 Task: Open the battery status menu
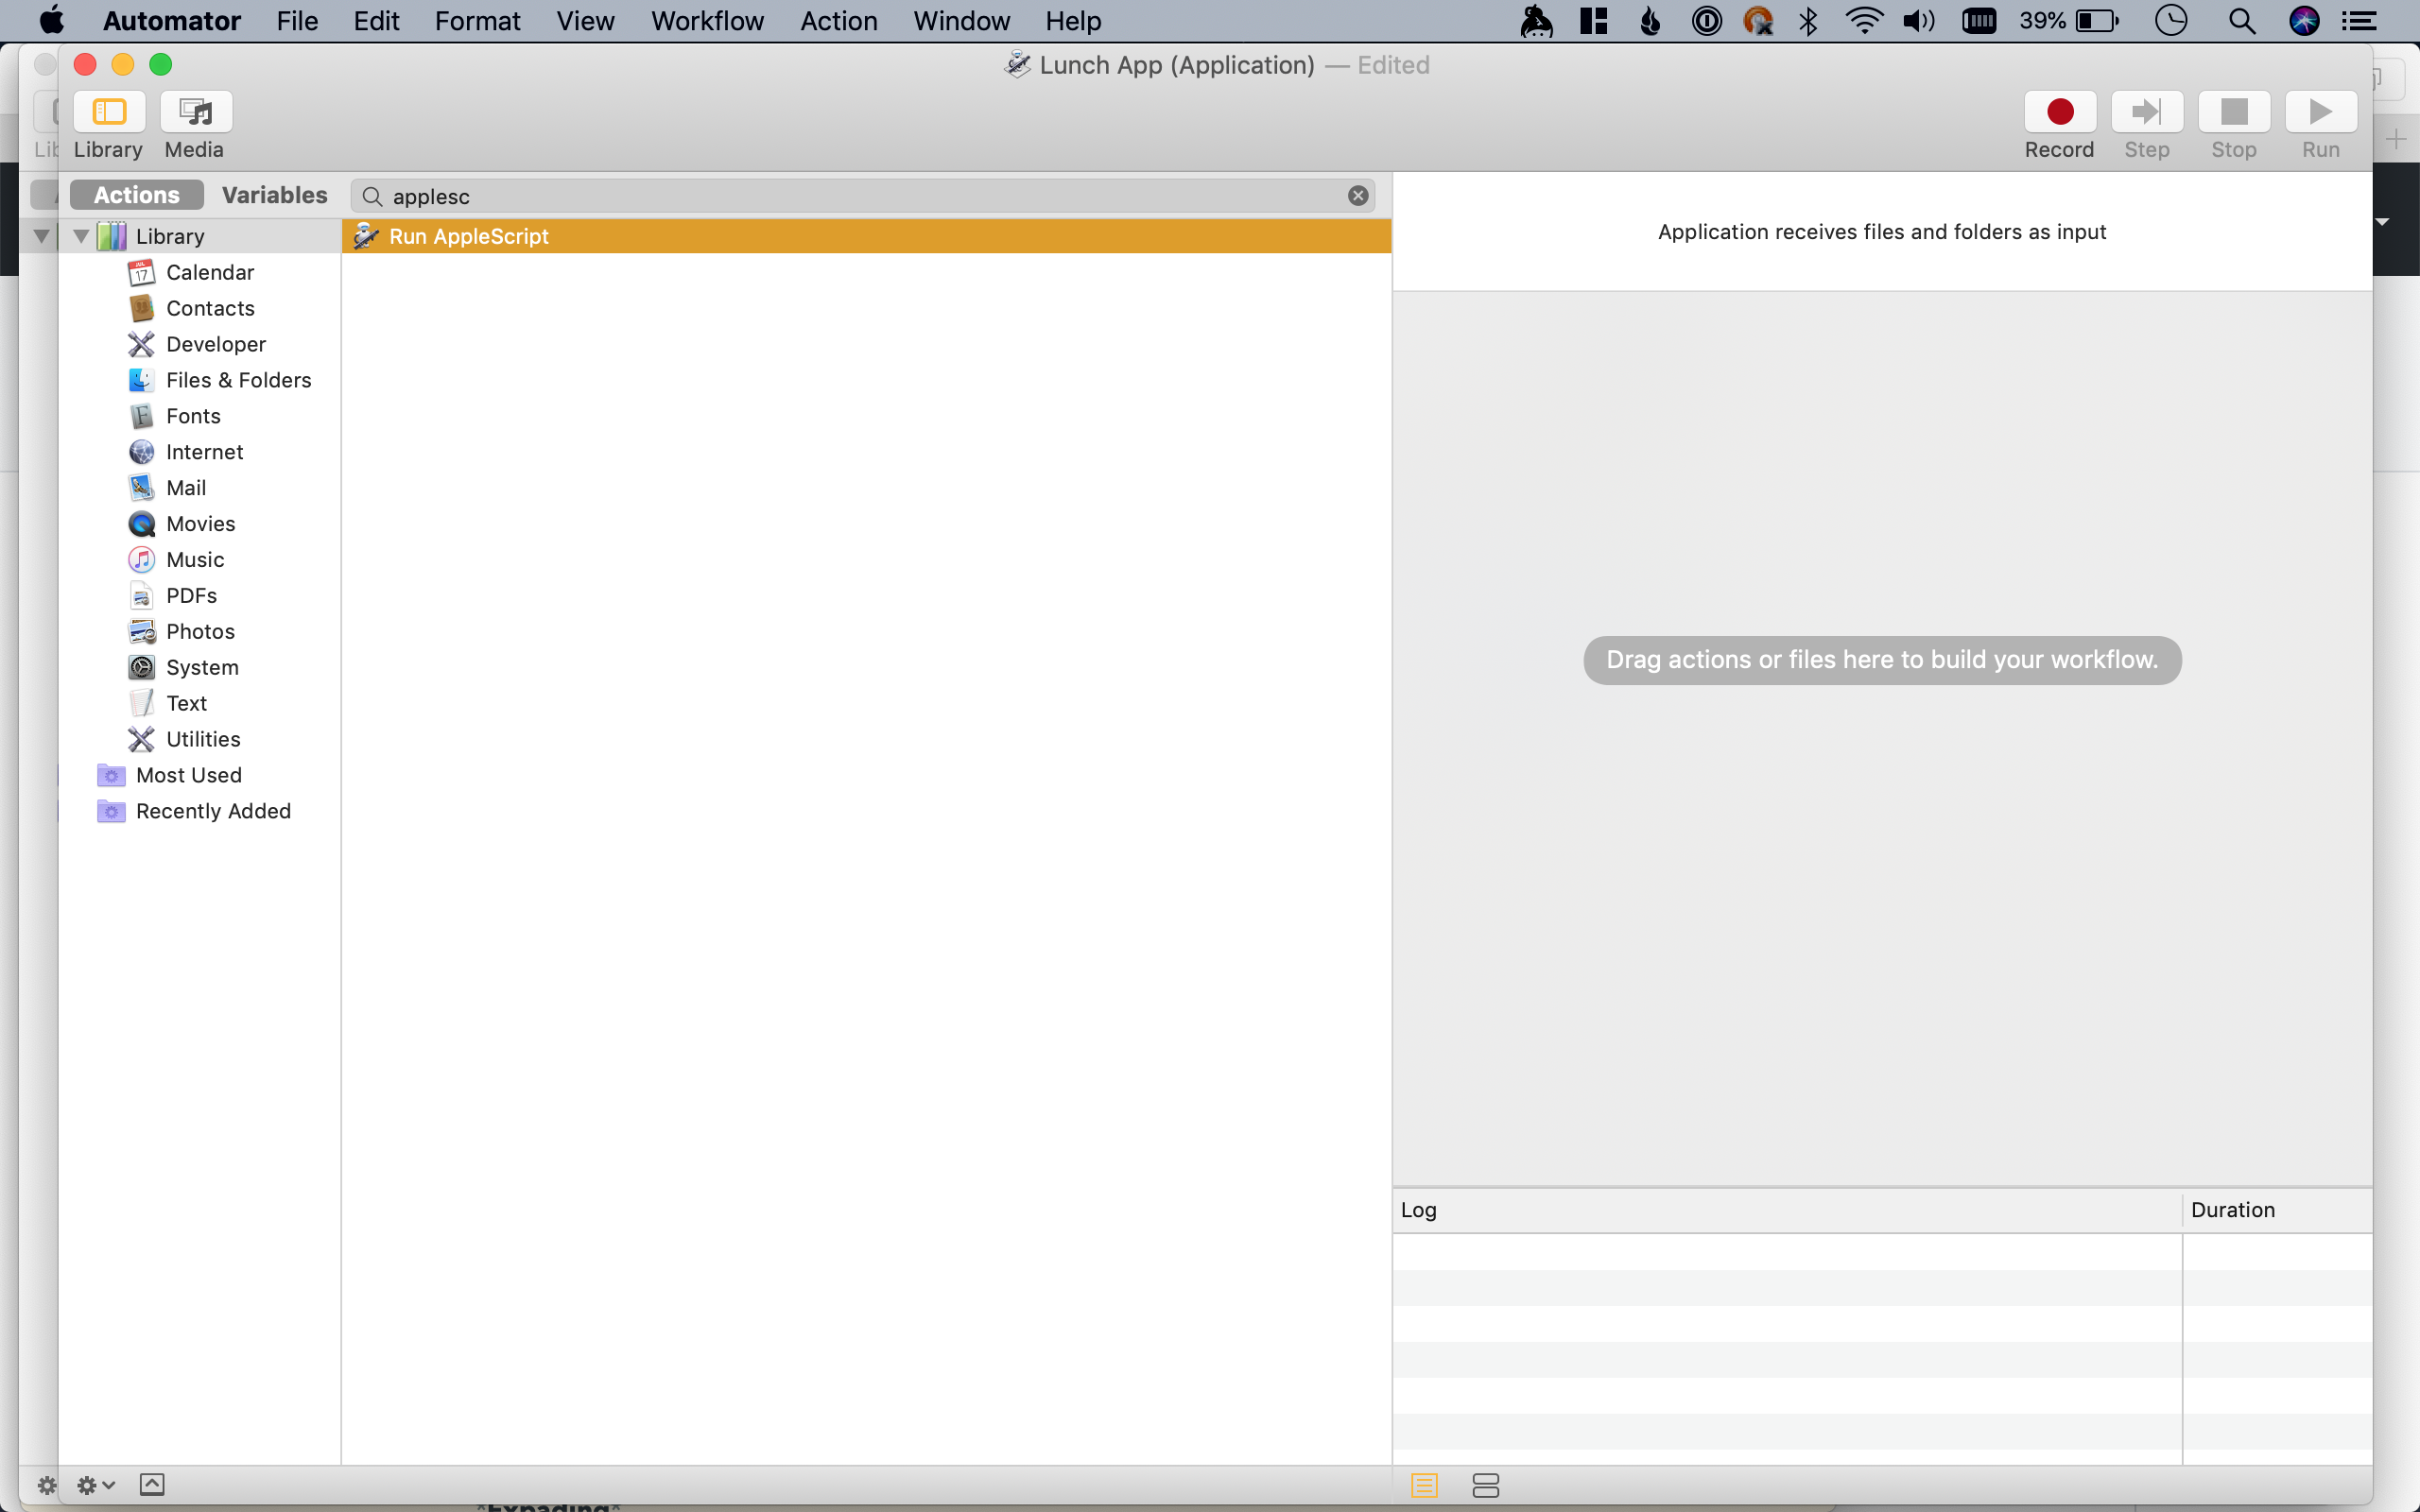[x=2068, y=21]
